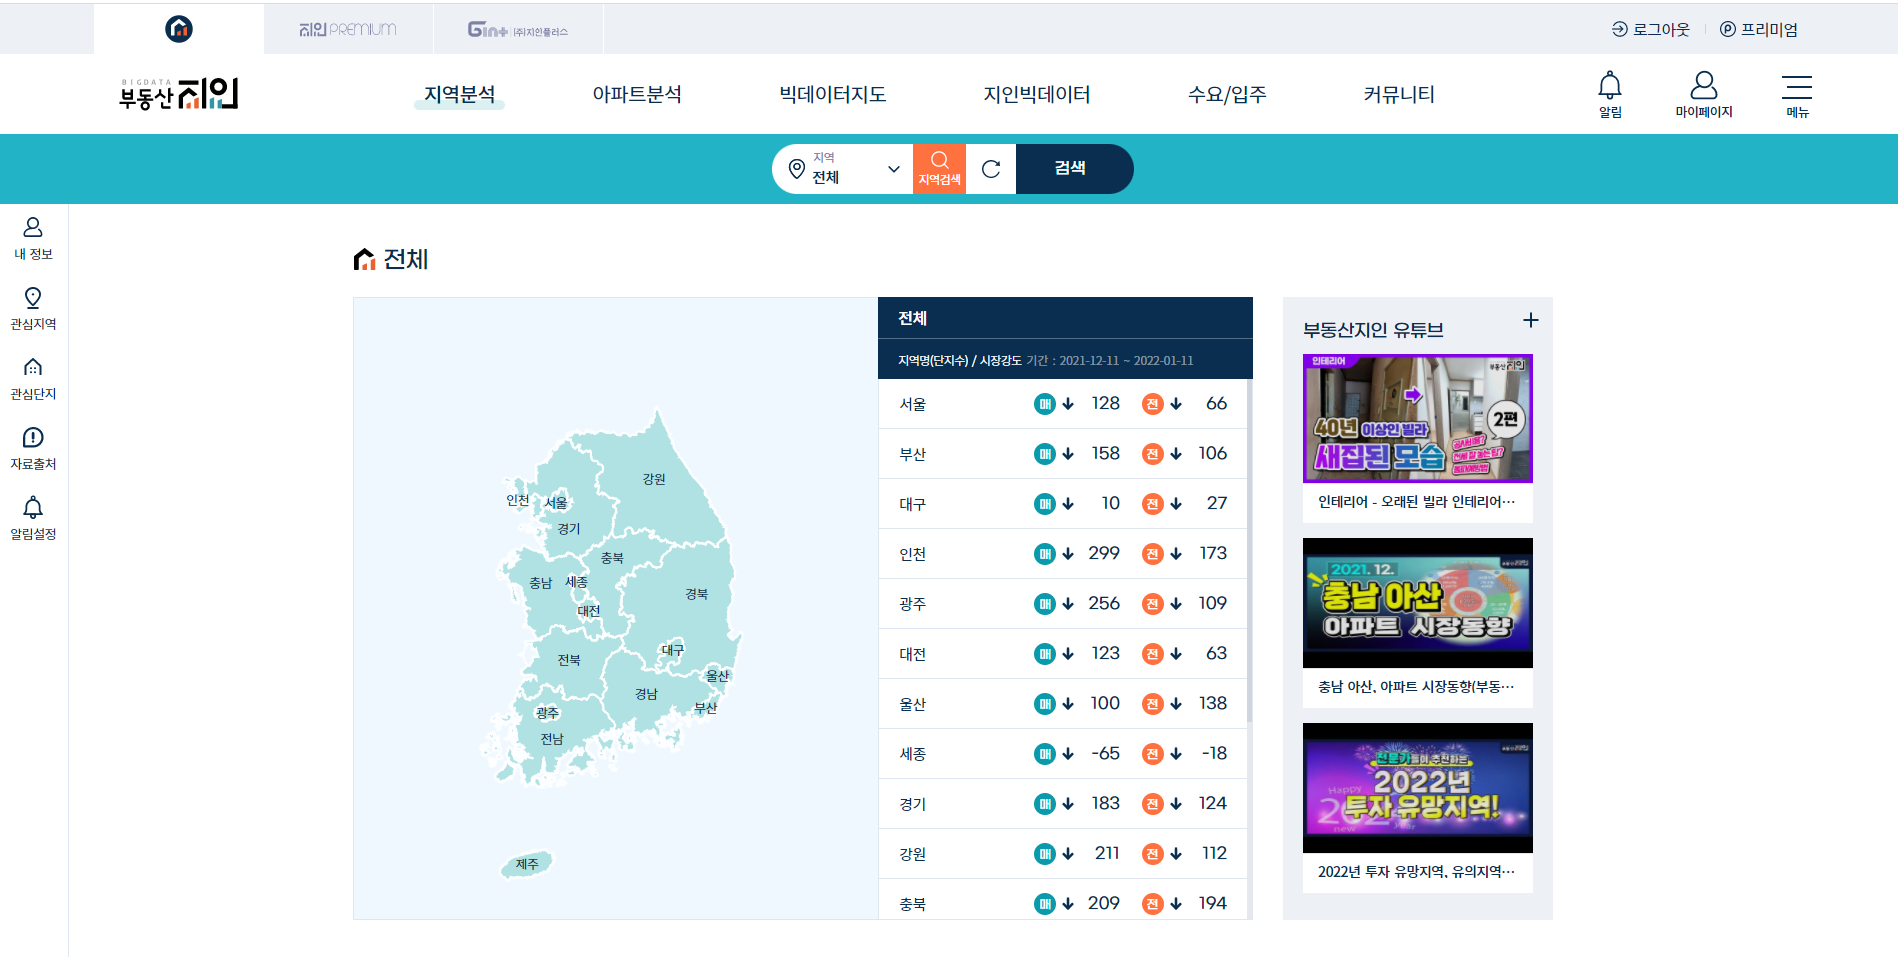Image resolution: width=1898 pixels, height=957 pixels.
Task: Select 충북 region on the map
Action: coord(612,558)
